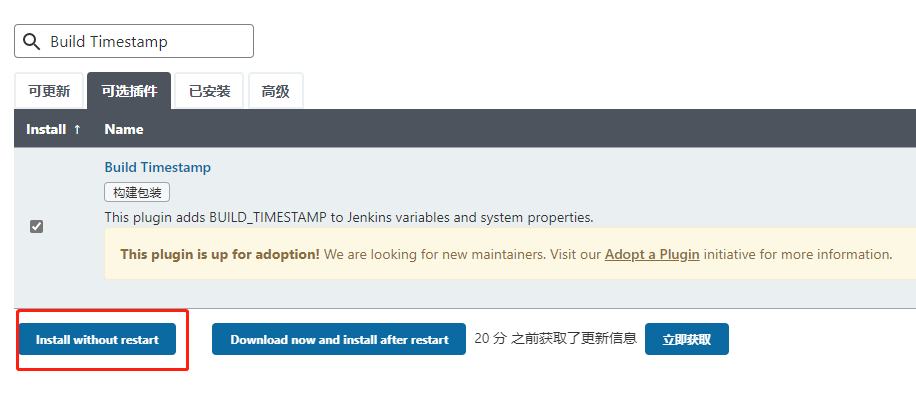Click the BUILD_TIMESTAMP plugin description text
This screenshot has height=404, width=916.
tap(349, 217)
